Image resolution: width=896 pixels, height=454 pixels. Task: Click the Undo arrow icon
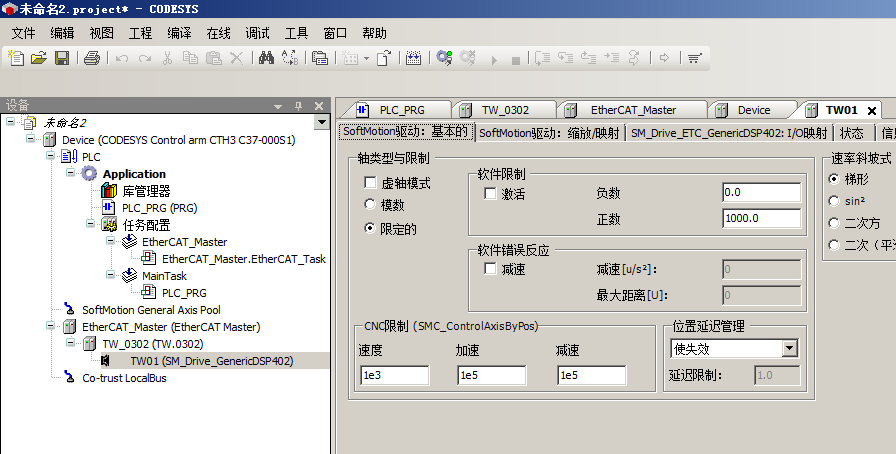[x=121, y=58]
